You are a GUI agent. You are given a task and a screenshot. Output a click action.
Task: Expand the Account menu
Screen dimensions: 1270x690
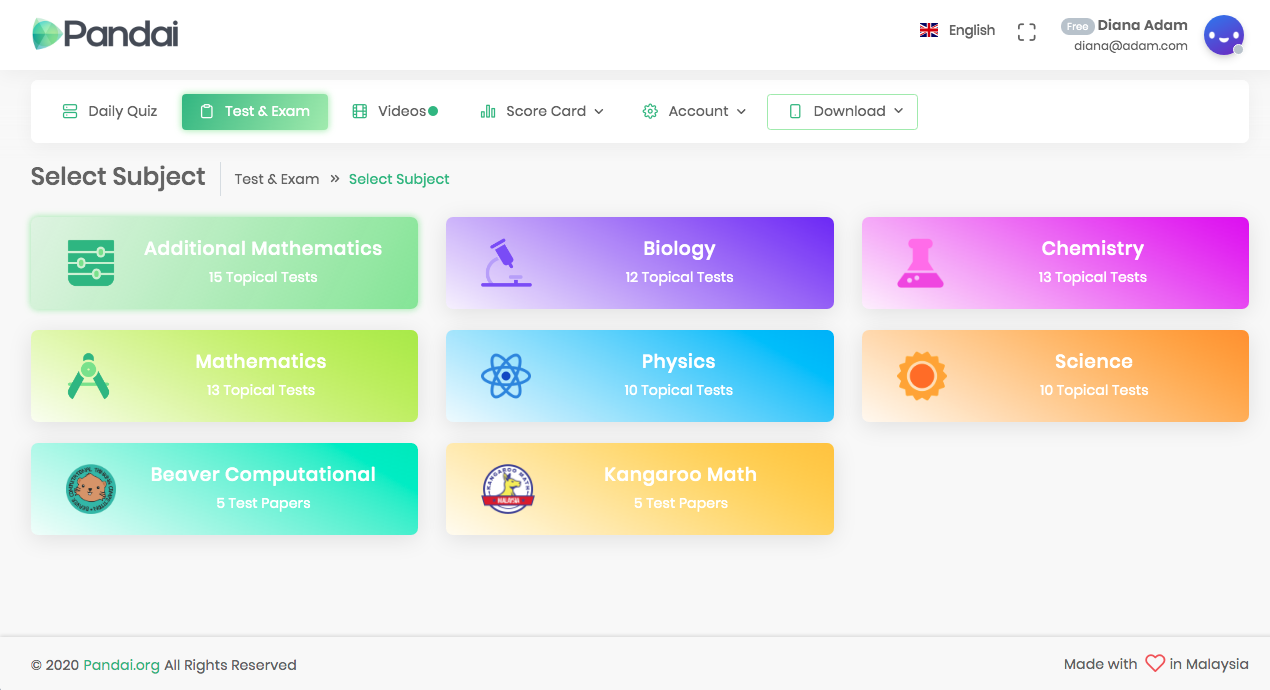pyautogui.click(x=694, y=111)
